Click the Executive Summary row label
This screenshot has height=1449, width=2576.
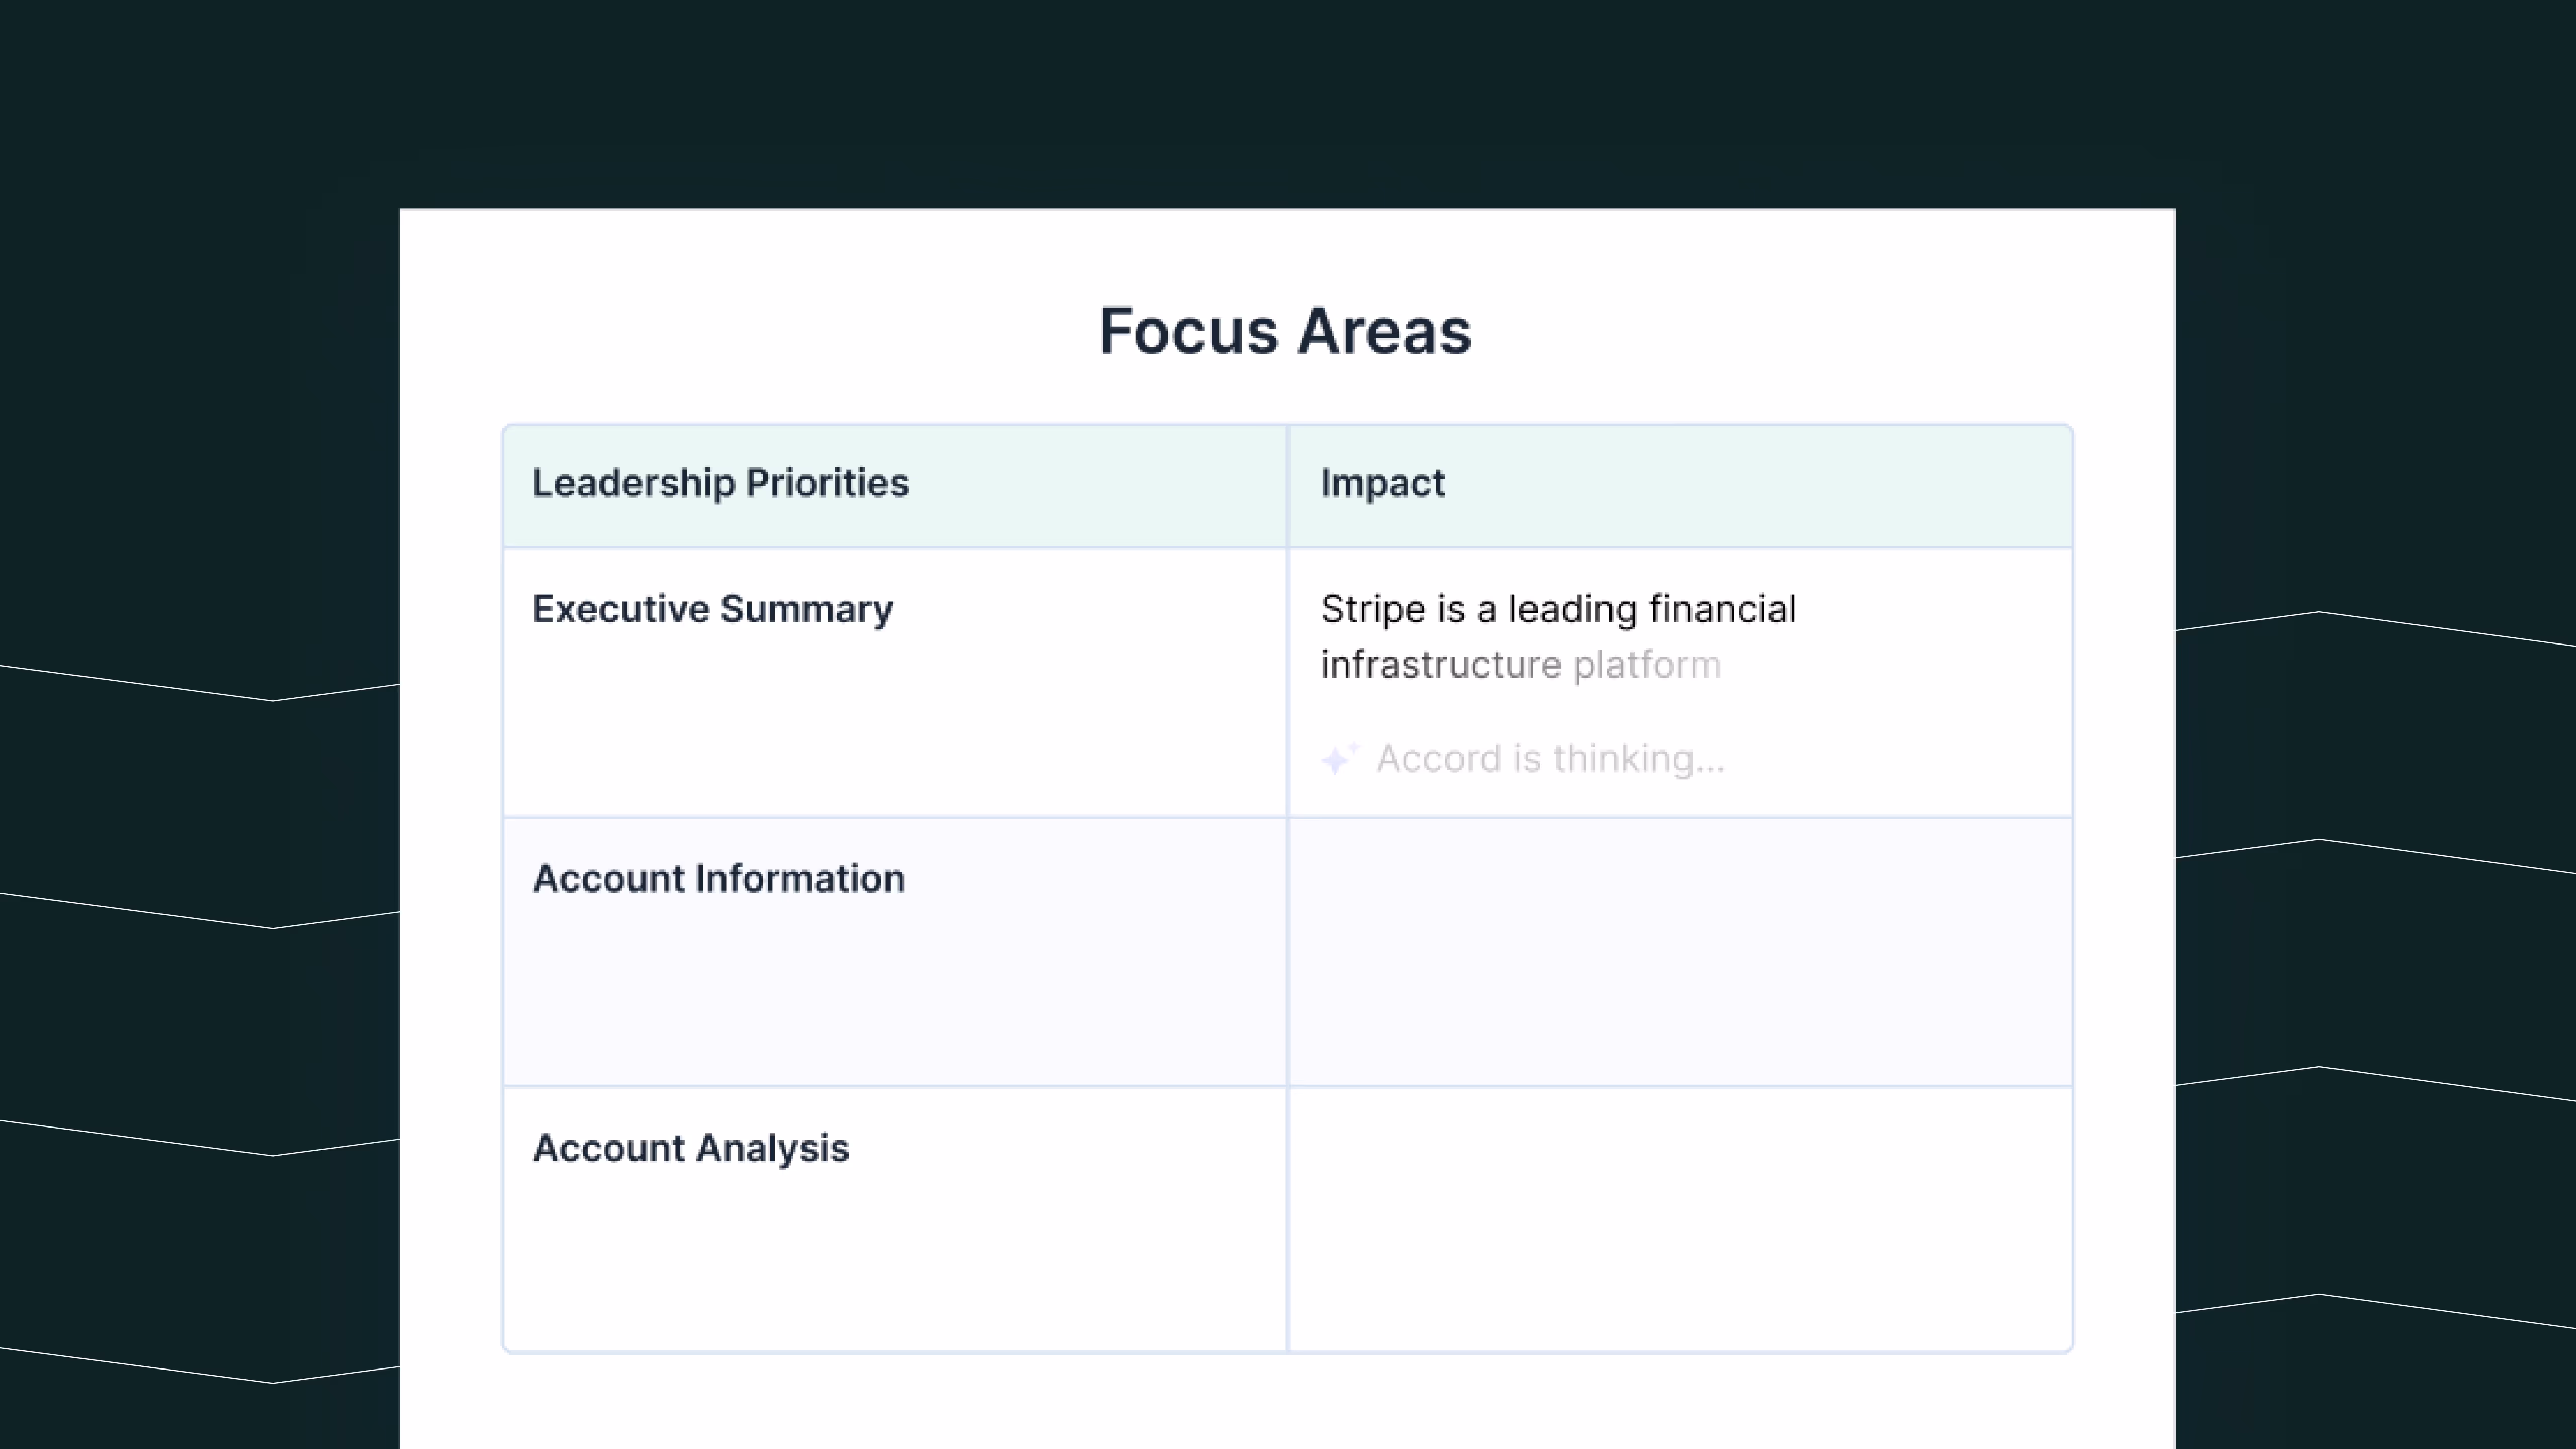coord(712,609)
